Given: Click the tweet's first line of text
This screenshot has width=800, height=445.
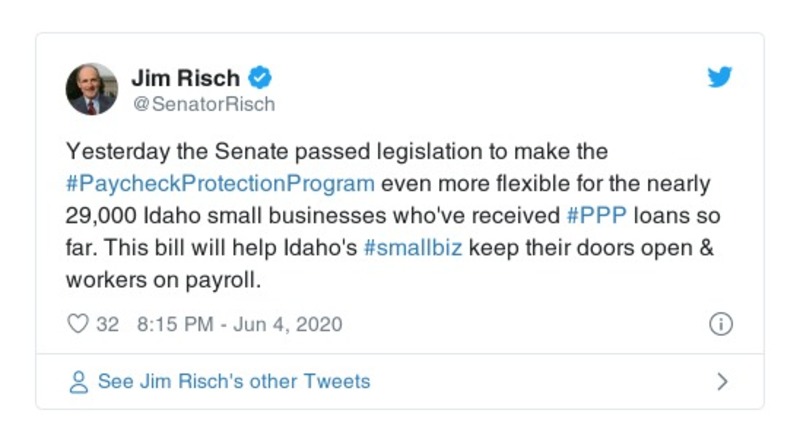Looking at the screenshot, I should click(336, 152).
